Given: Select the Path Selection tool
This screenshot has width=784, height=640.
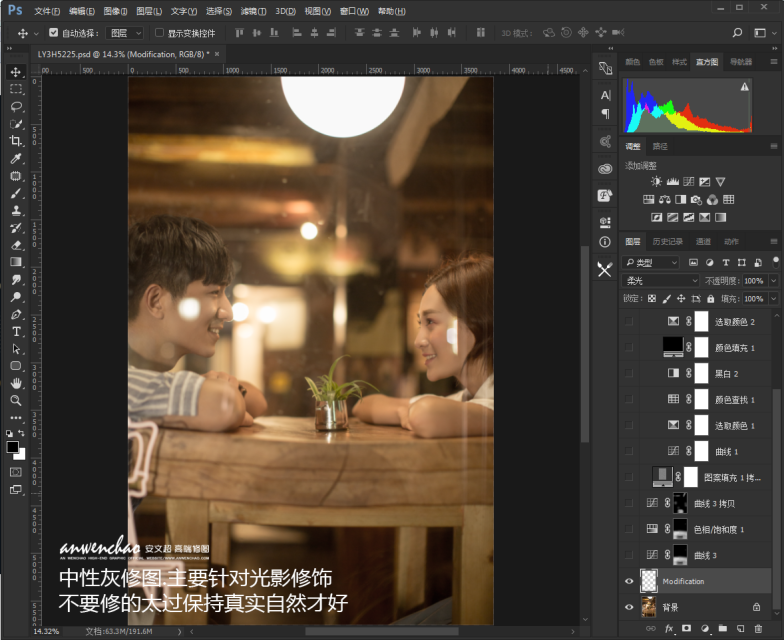Looking at the screenshot, I should (x=16, y=348).
